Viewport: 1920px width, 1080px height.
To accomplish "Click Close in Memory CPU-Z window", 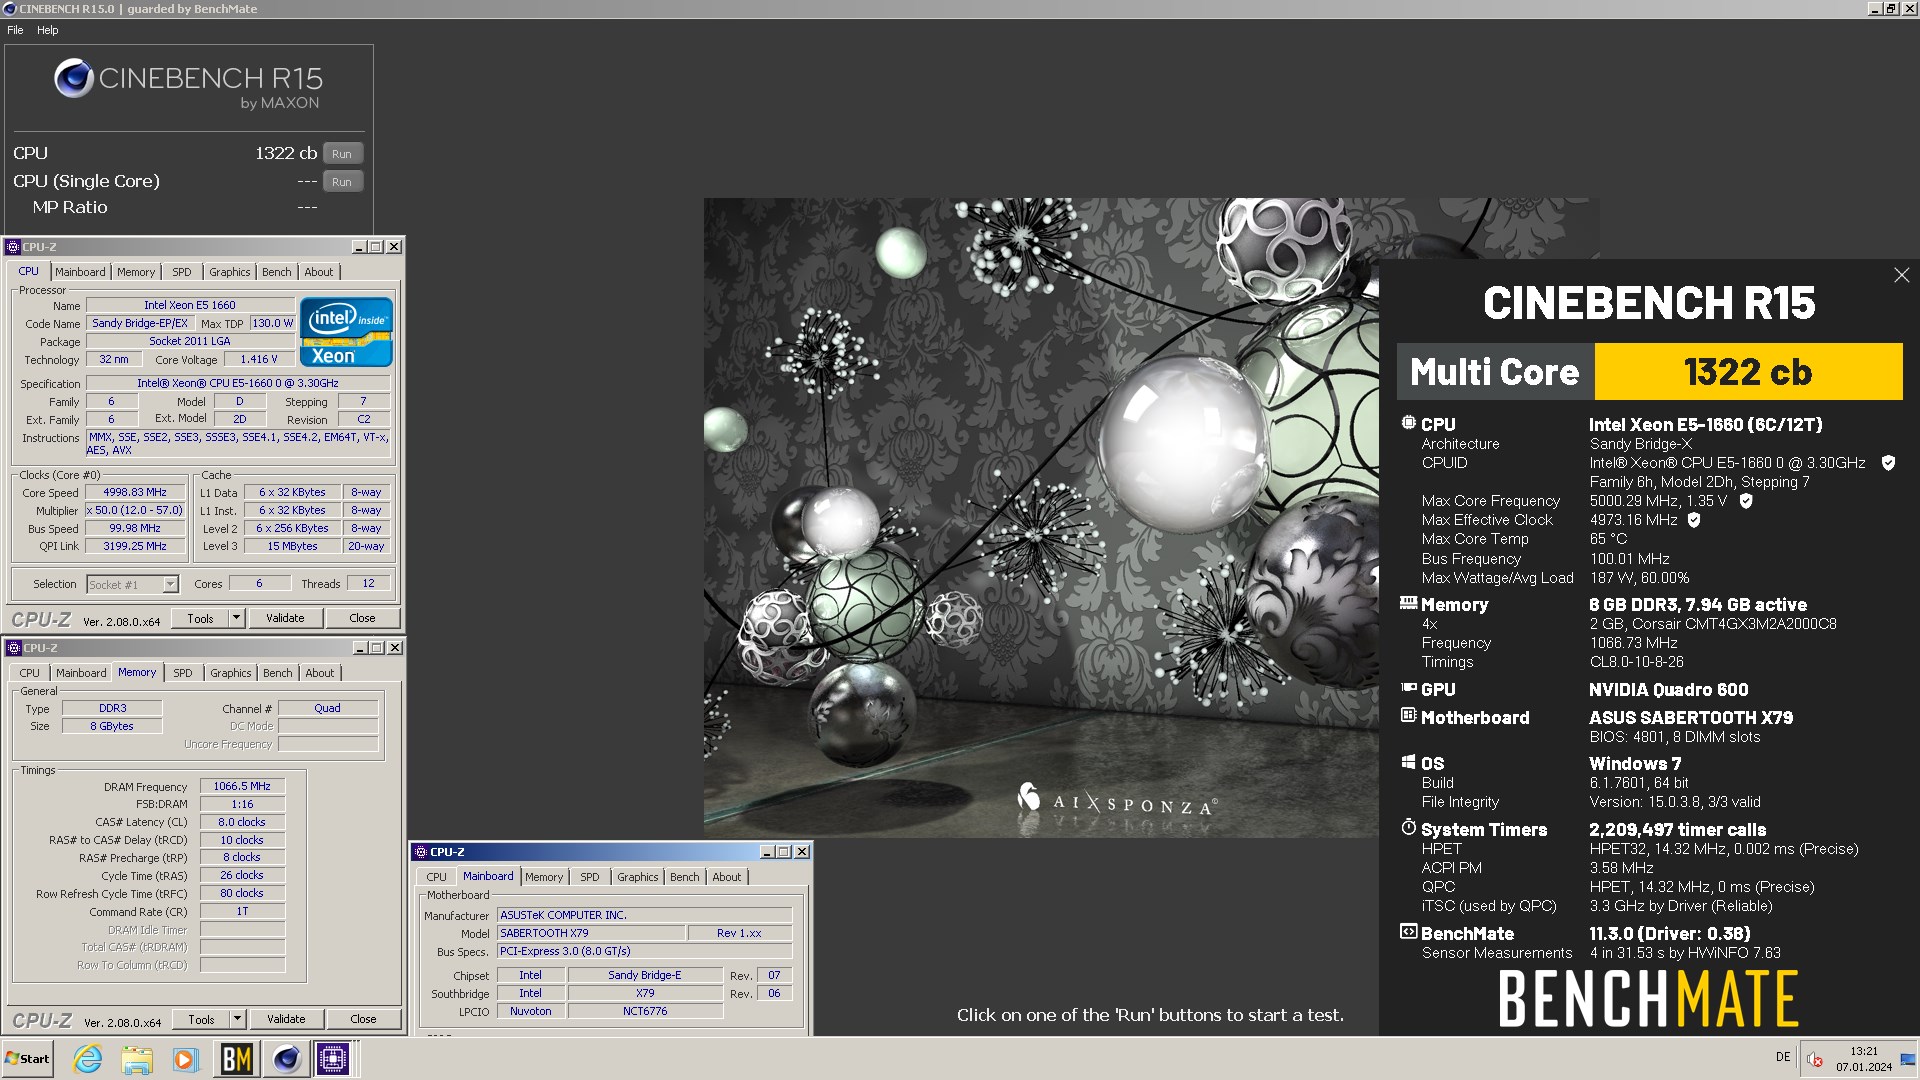I will point(363,1019).
